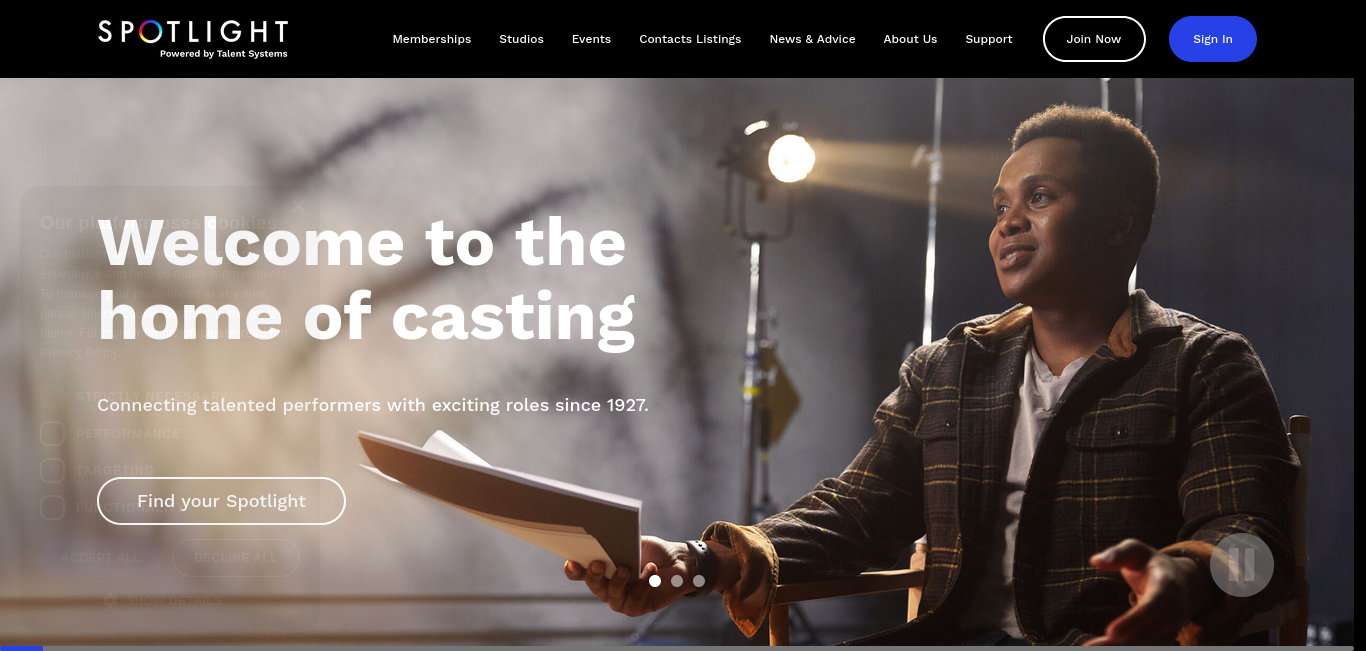Click the Show Details gear icon
Image resolution: width=1366 pixels, height=651 pixels.
(111, 600)
